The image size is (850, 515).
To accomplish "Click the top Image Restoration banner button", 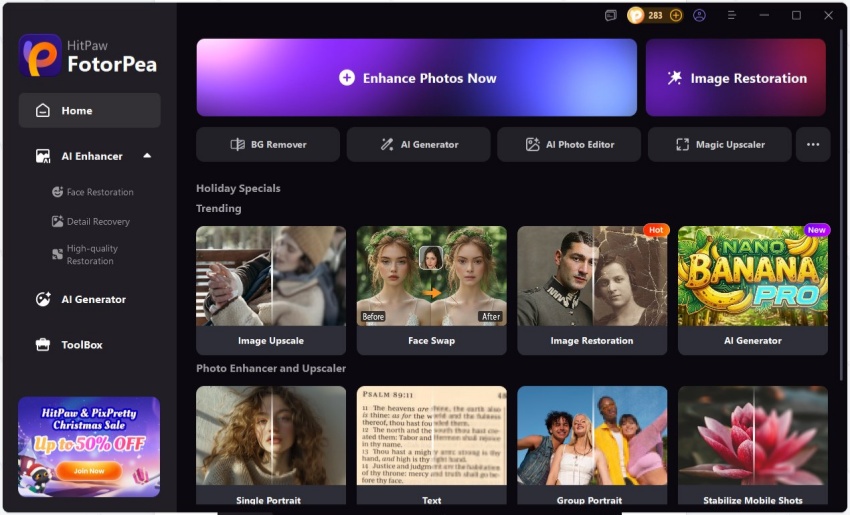I will tap(736, 78).
